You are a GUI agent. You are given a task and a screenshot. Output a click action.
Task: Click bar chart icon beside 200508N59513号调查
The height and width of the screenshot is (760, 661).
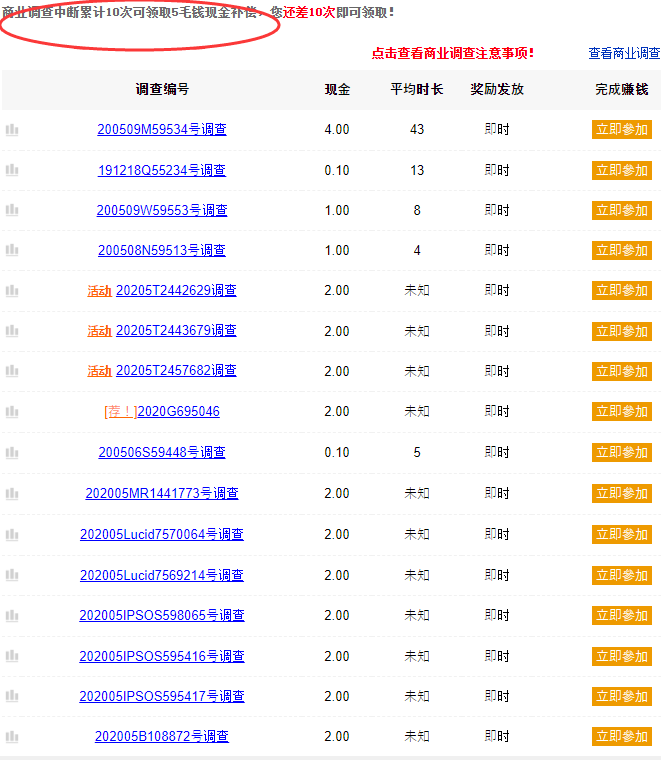pyautogui.click(x=12, y=250)
